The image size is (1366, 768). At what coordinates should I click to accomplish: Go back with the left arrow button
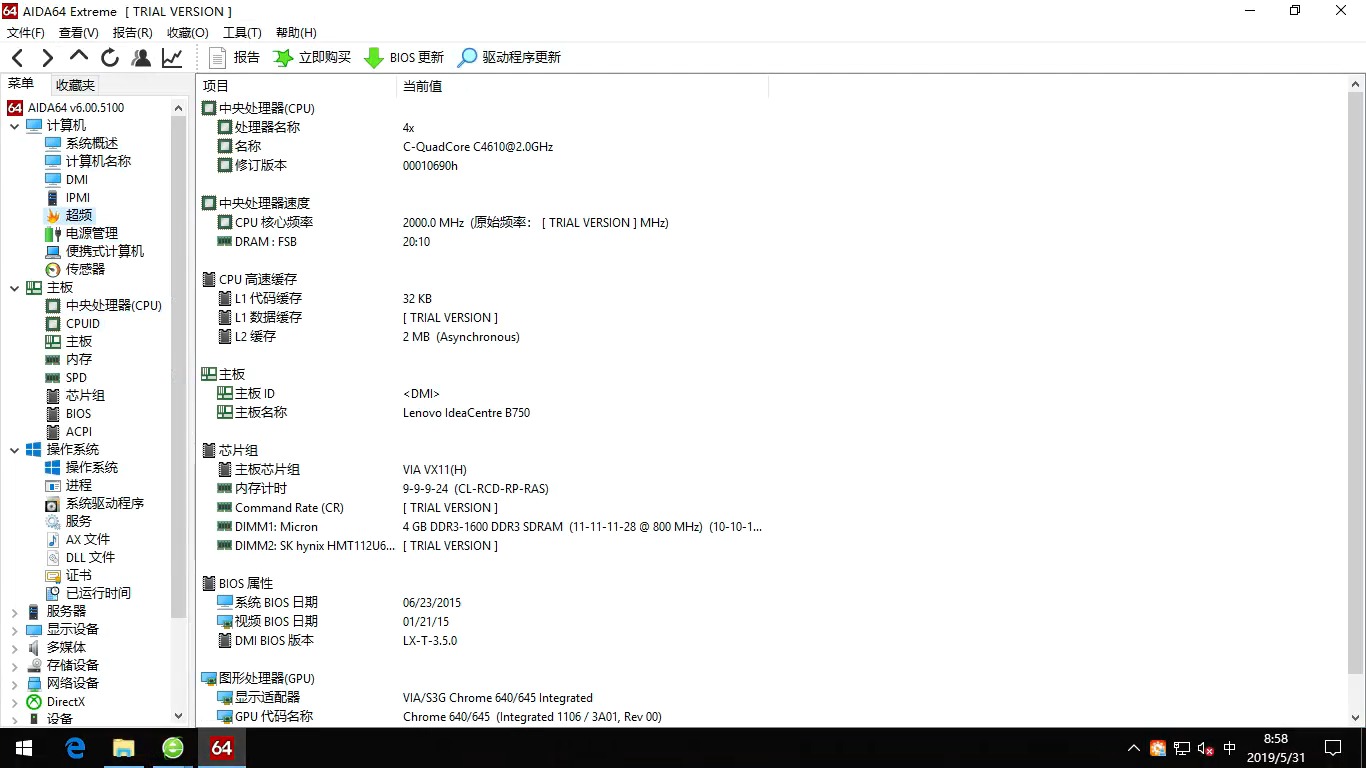(18, 58)
